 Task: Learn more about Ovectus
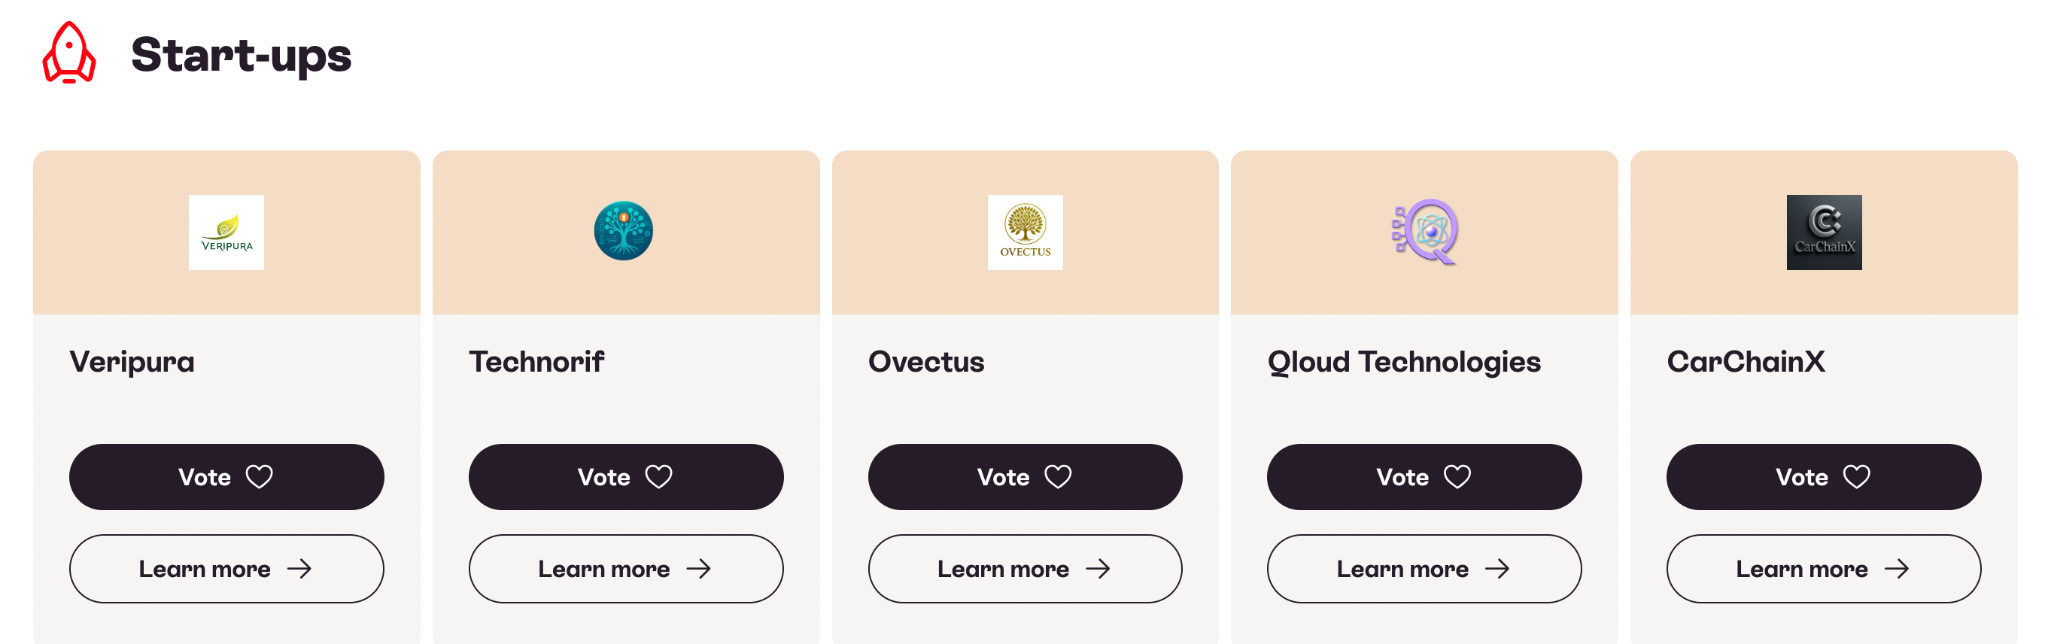(1025, 569)
